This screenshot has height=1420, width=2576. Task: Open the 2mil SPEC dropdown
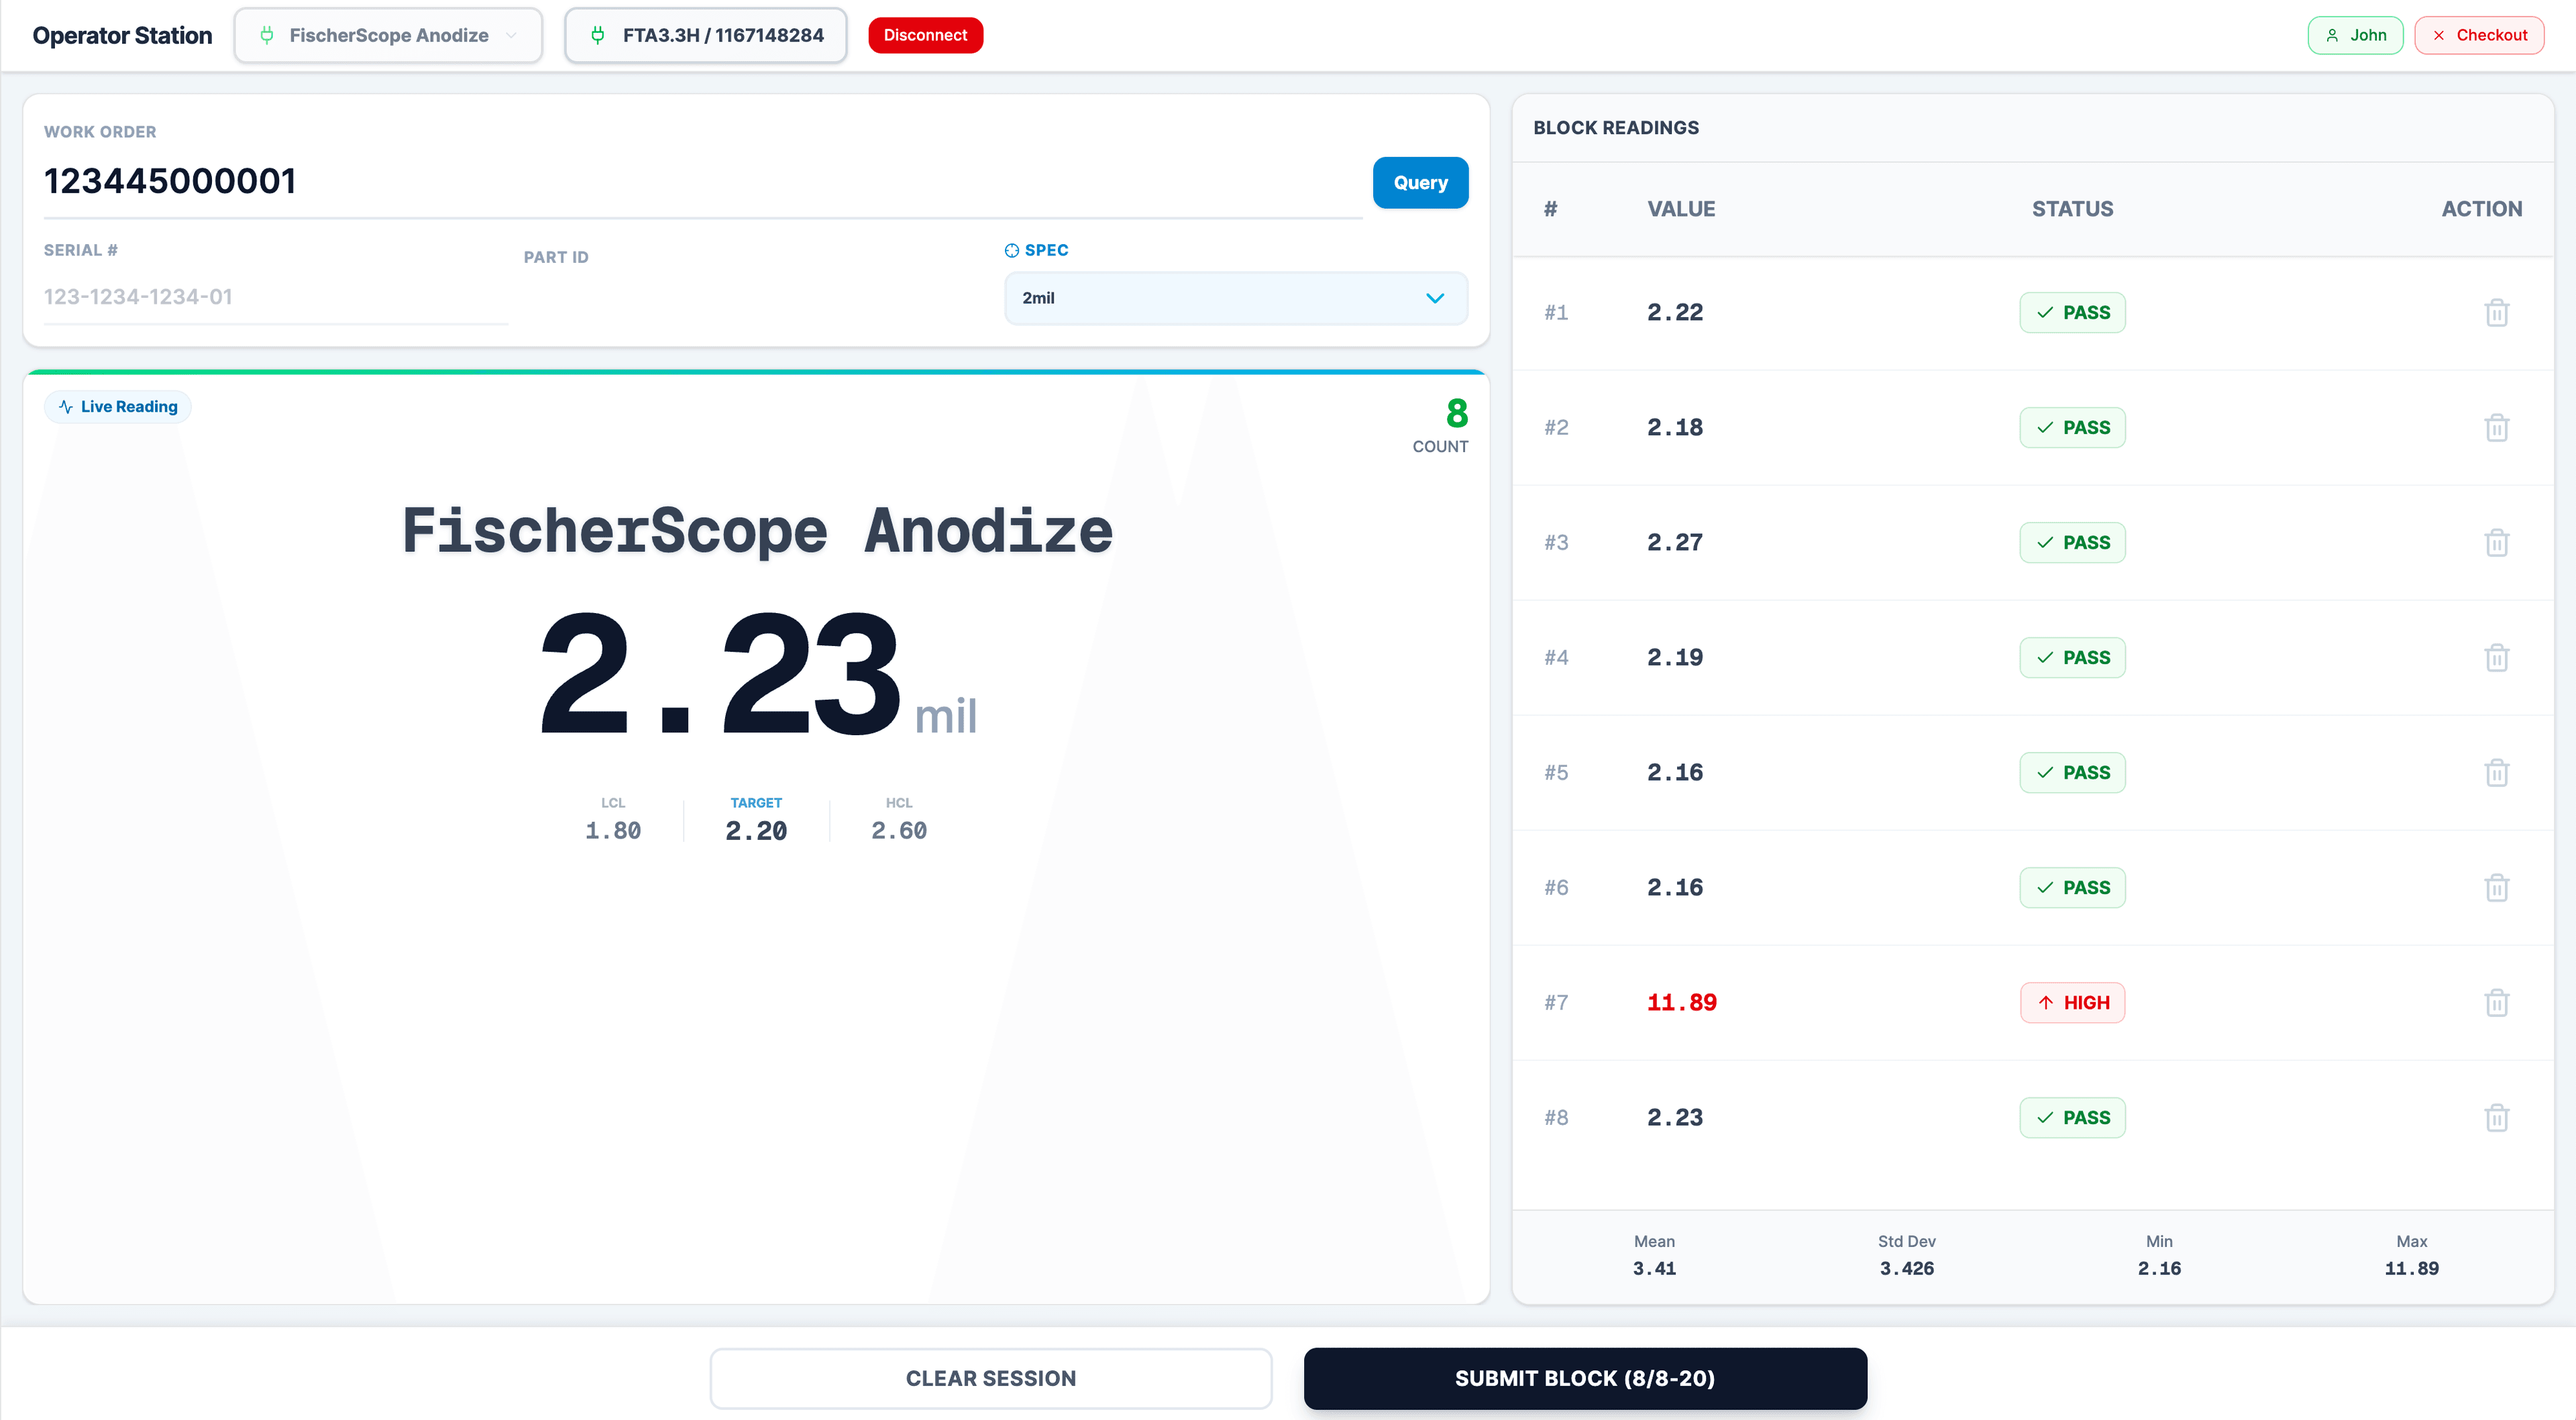pos(1235,298)
